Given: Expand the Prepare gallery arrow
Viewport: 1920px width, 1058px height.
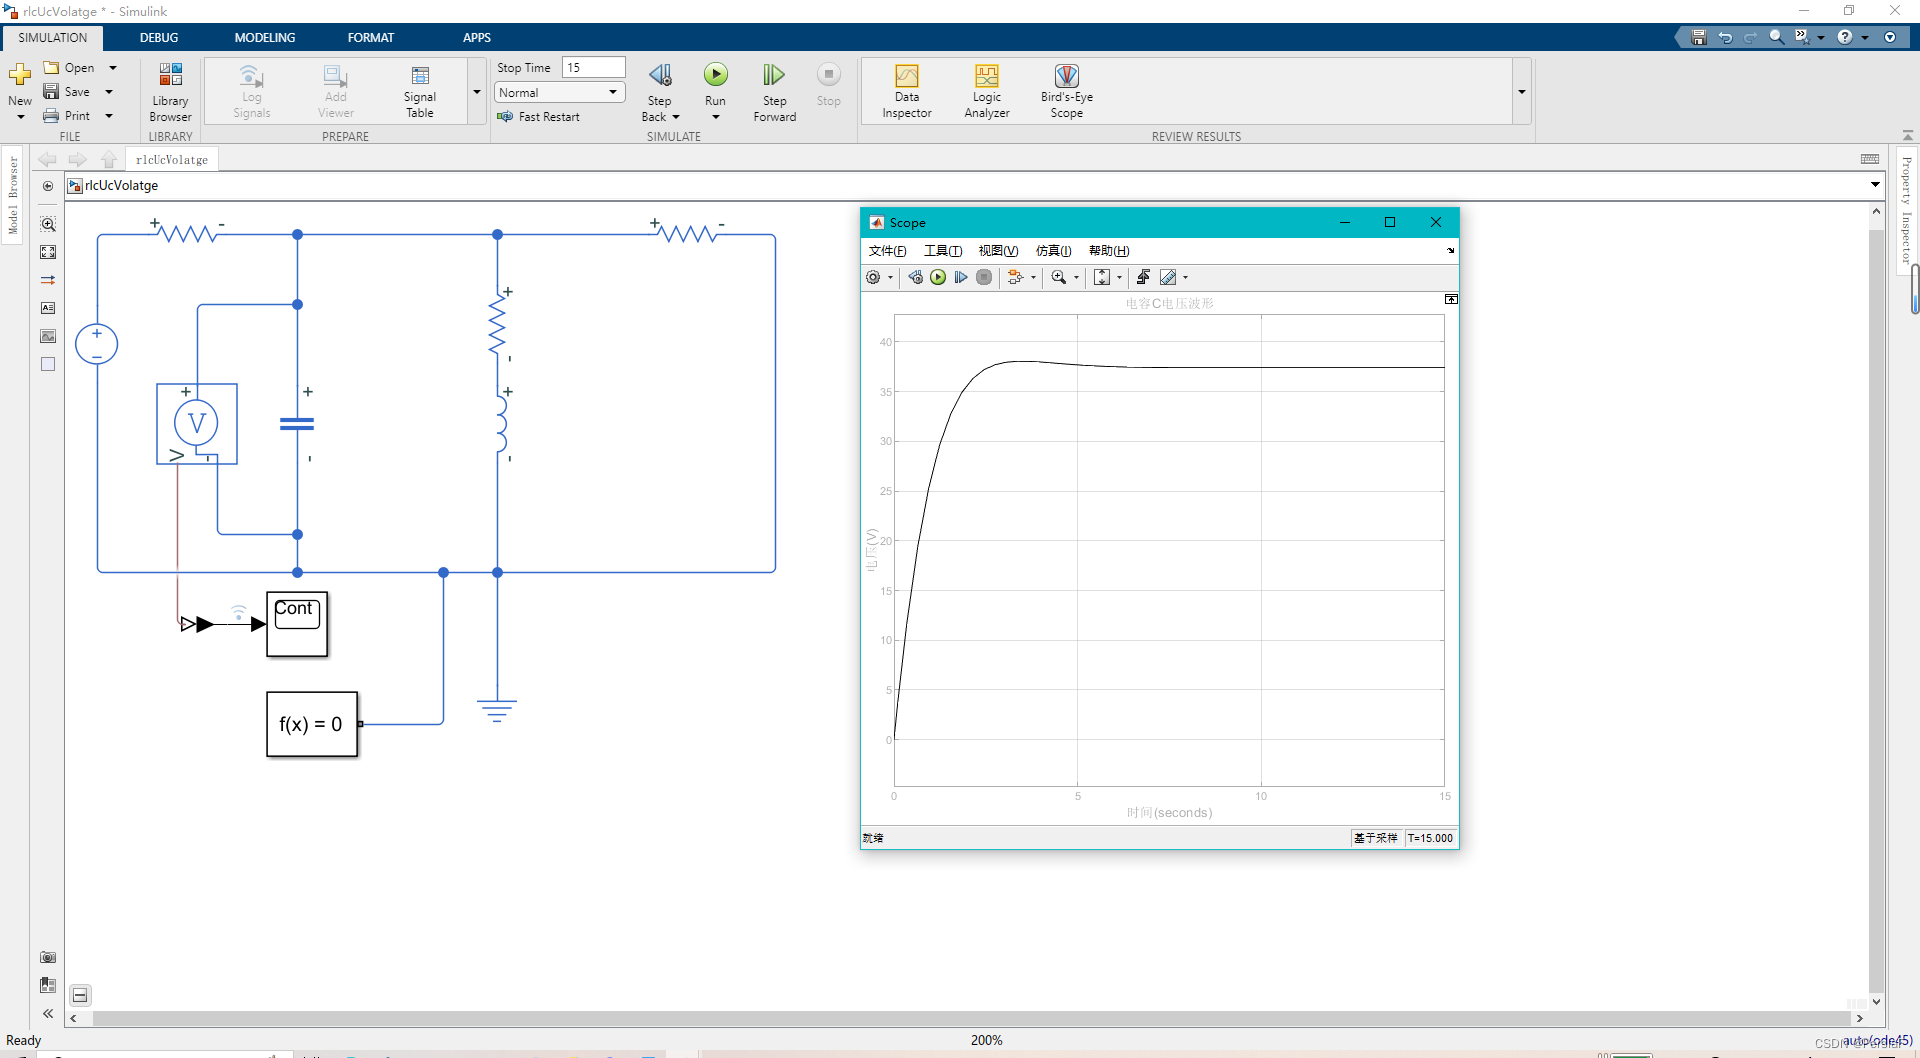Looking at the screenshot, I should coord(477,92).
